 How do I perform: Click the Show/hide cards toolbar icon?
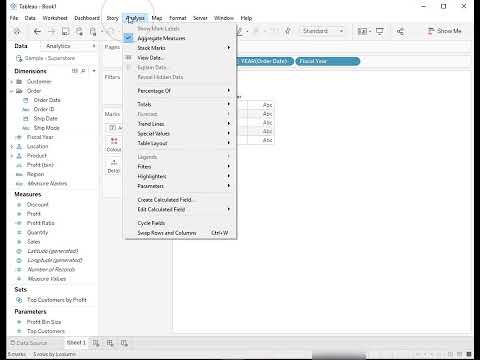tap(362, 31)
